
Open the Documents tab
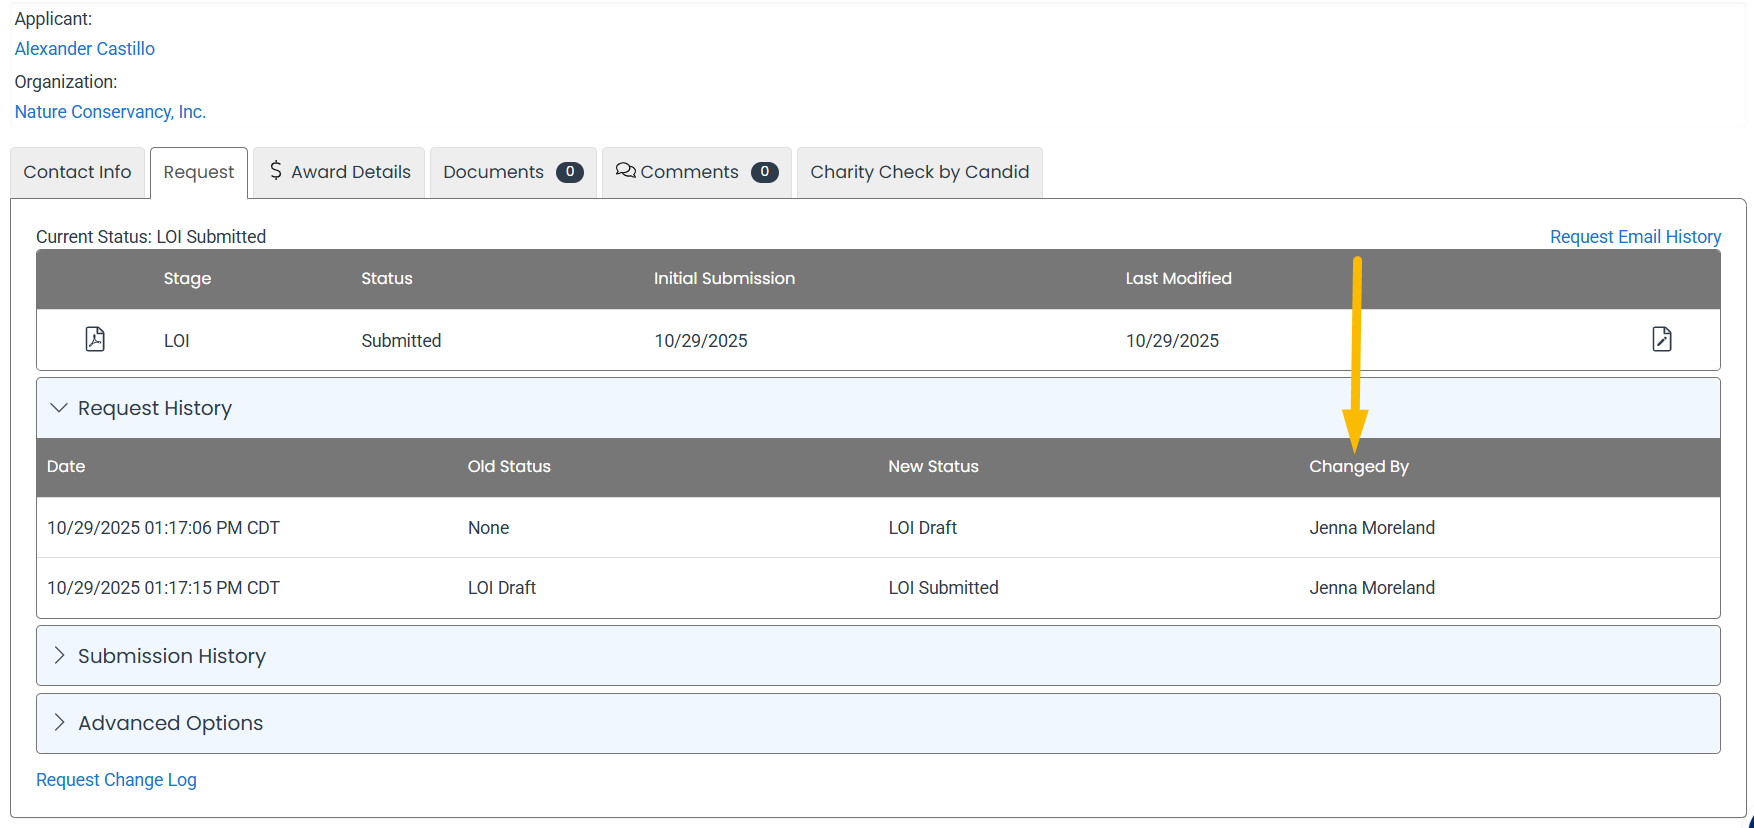click(513, 172)
